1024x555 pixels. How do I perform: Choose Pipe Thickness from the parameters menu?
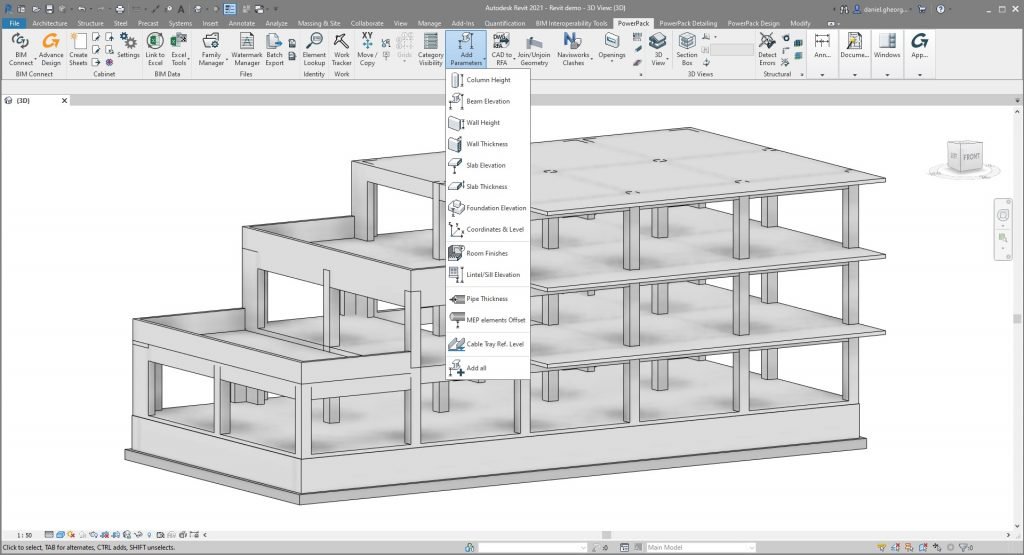click(488, 298)
